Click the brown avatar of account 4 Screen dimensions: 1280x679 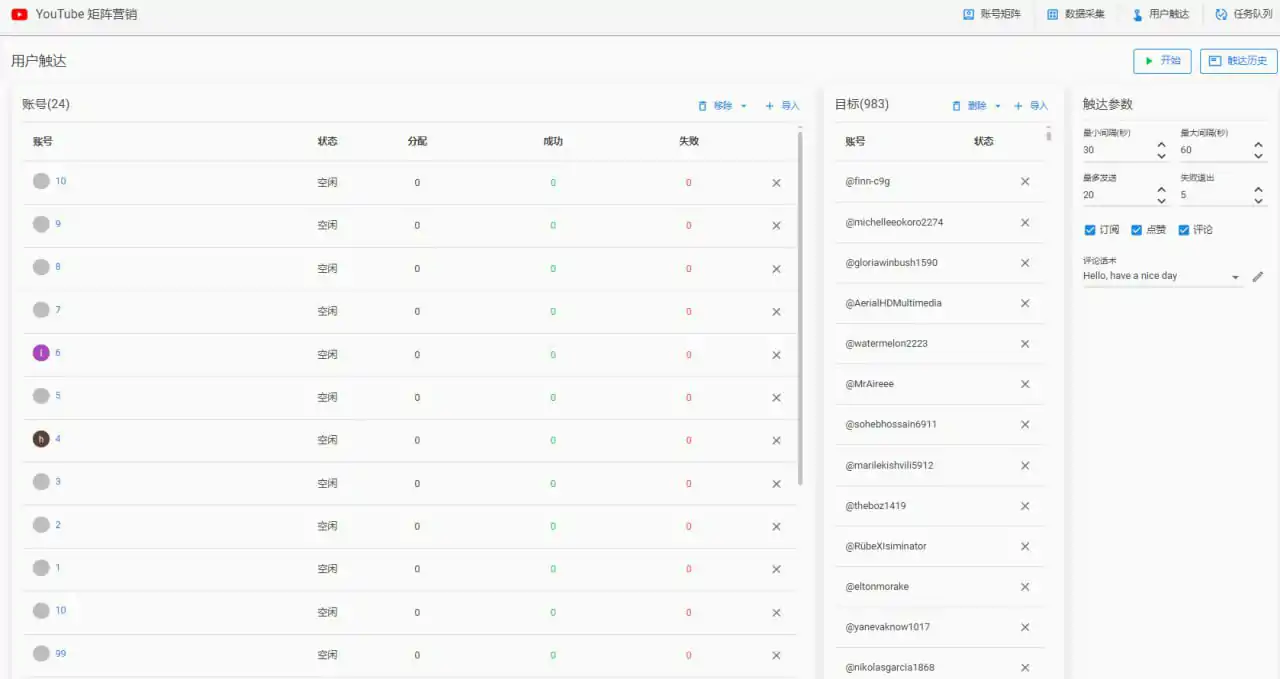click(41, 439)
